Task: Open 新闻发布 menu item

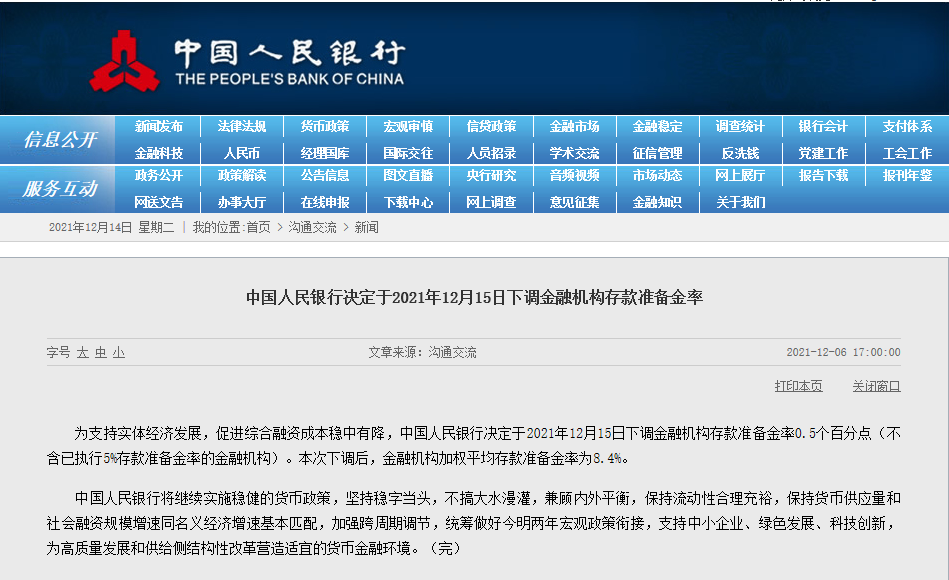Action: coord(159,127)
